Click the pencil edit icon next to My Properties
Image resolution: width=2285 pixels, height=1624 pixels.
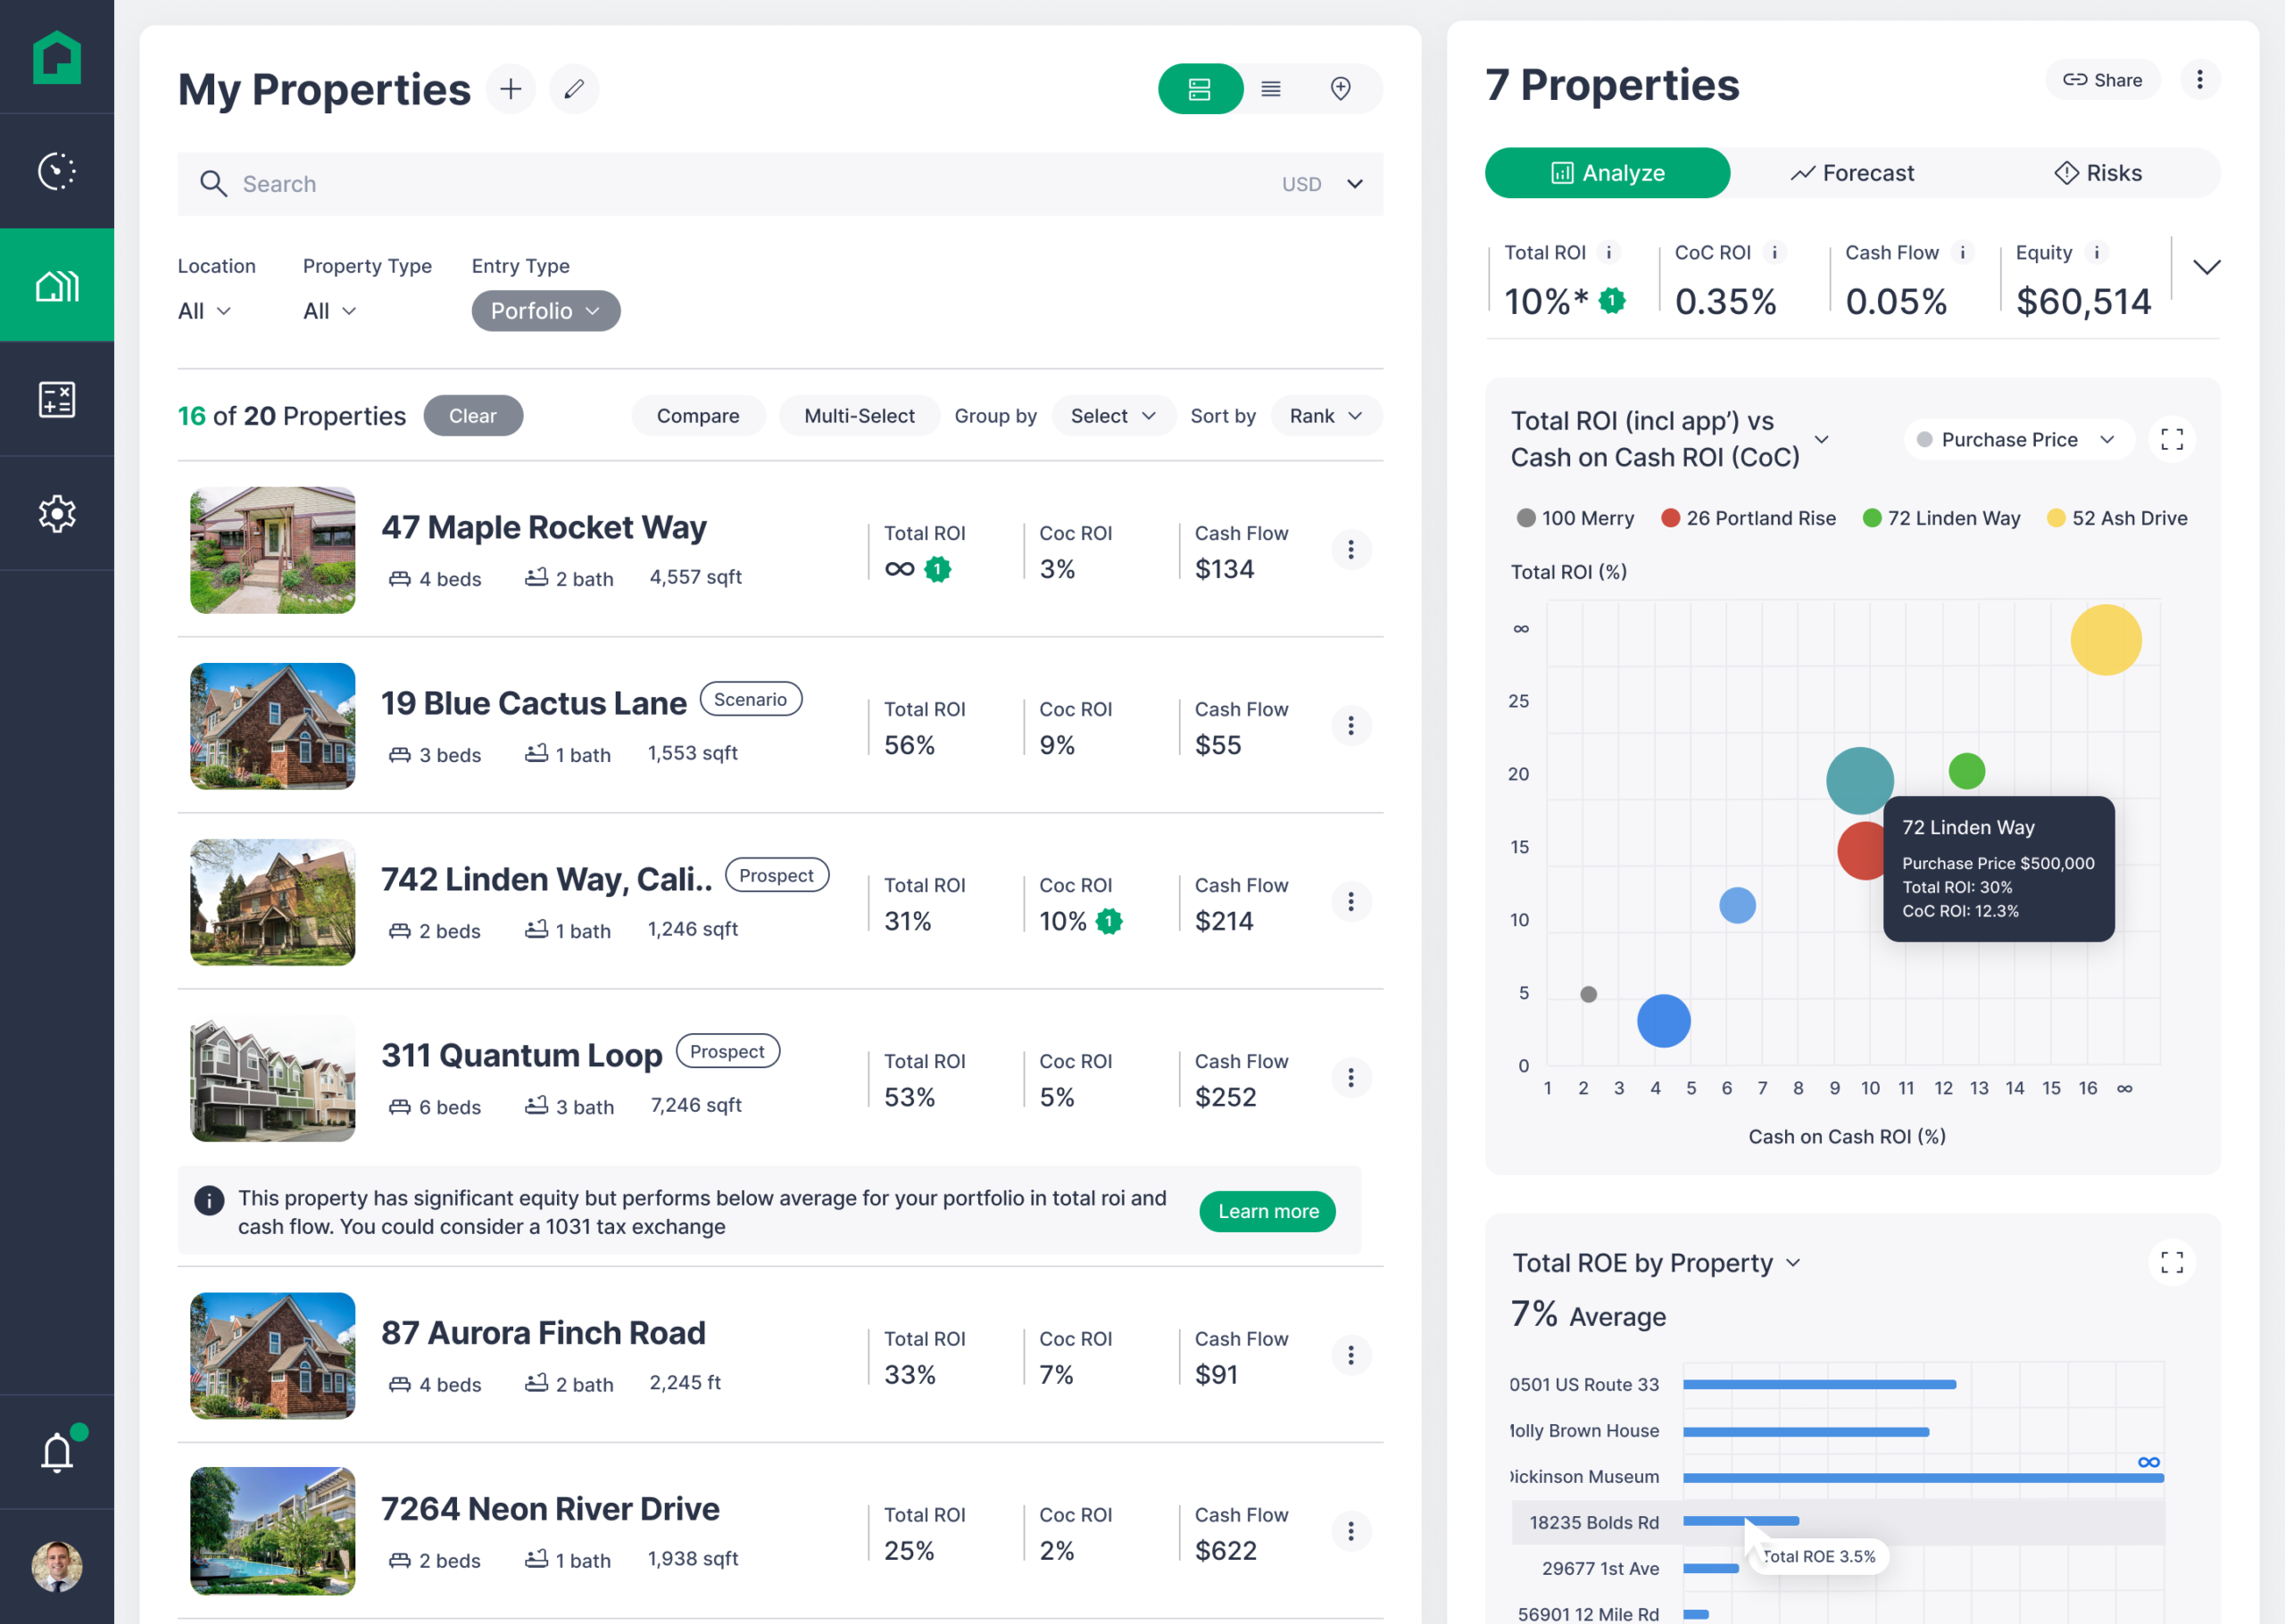click(574, 88)
